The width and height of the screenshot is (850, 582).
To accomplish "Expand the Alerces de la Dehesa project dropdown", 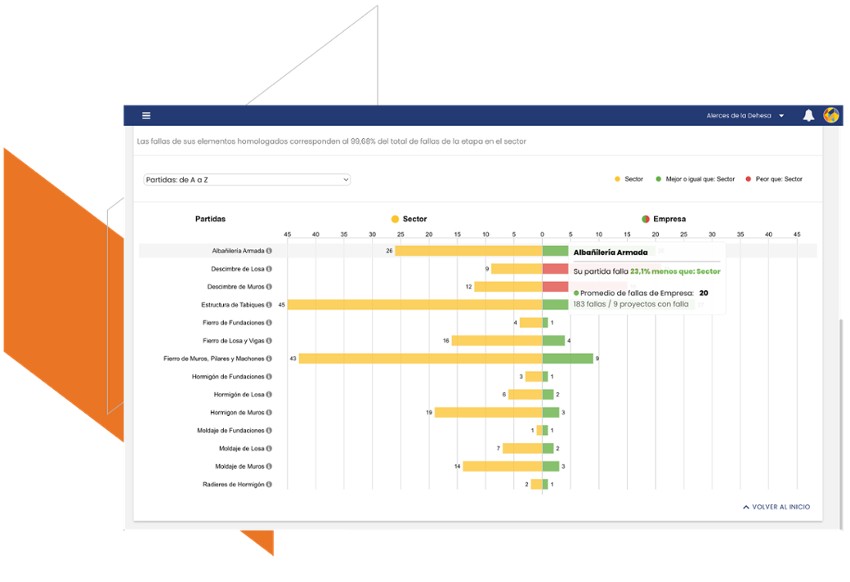I will coord(745,116).
